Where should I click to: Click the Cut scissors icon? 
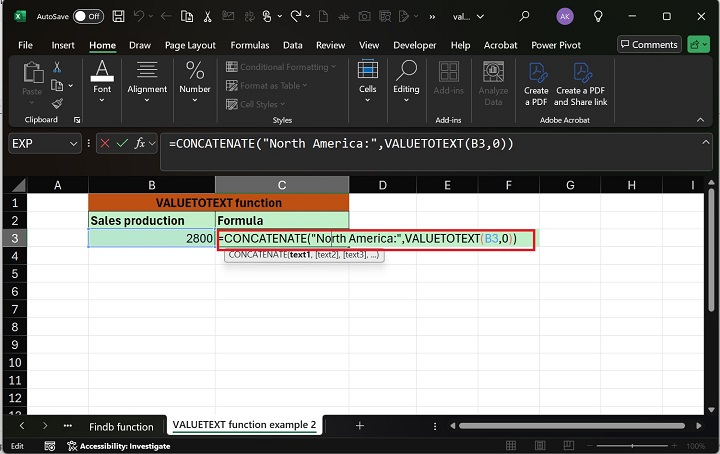57,67
